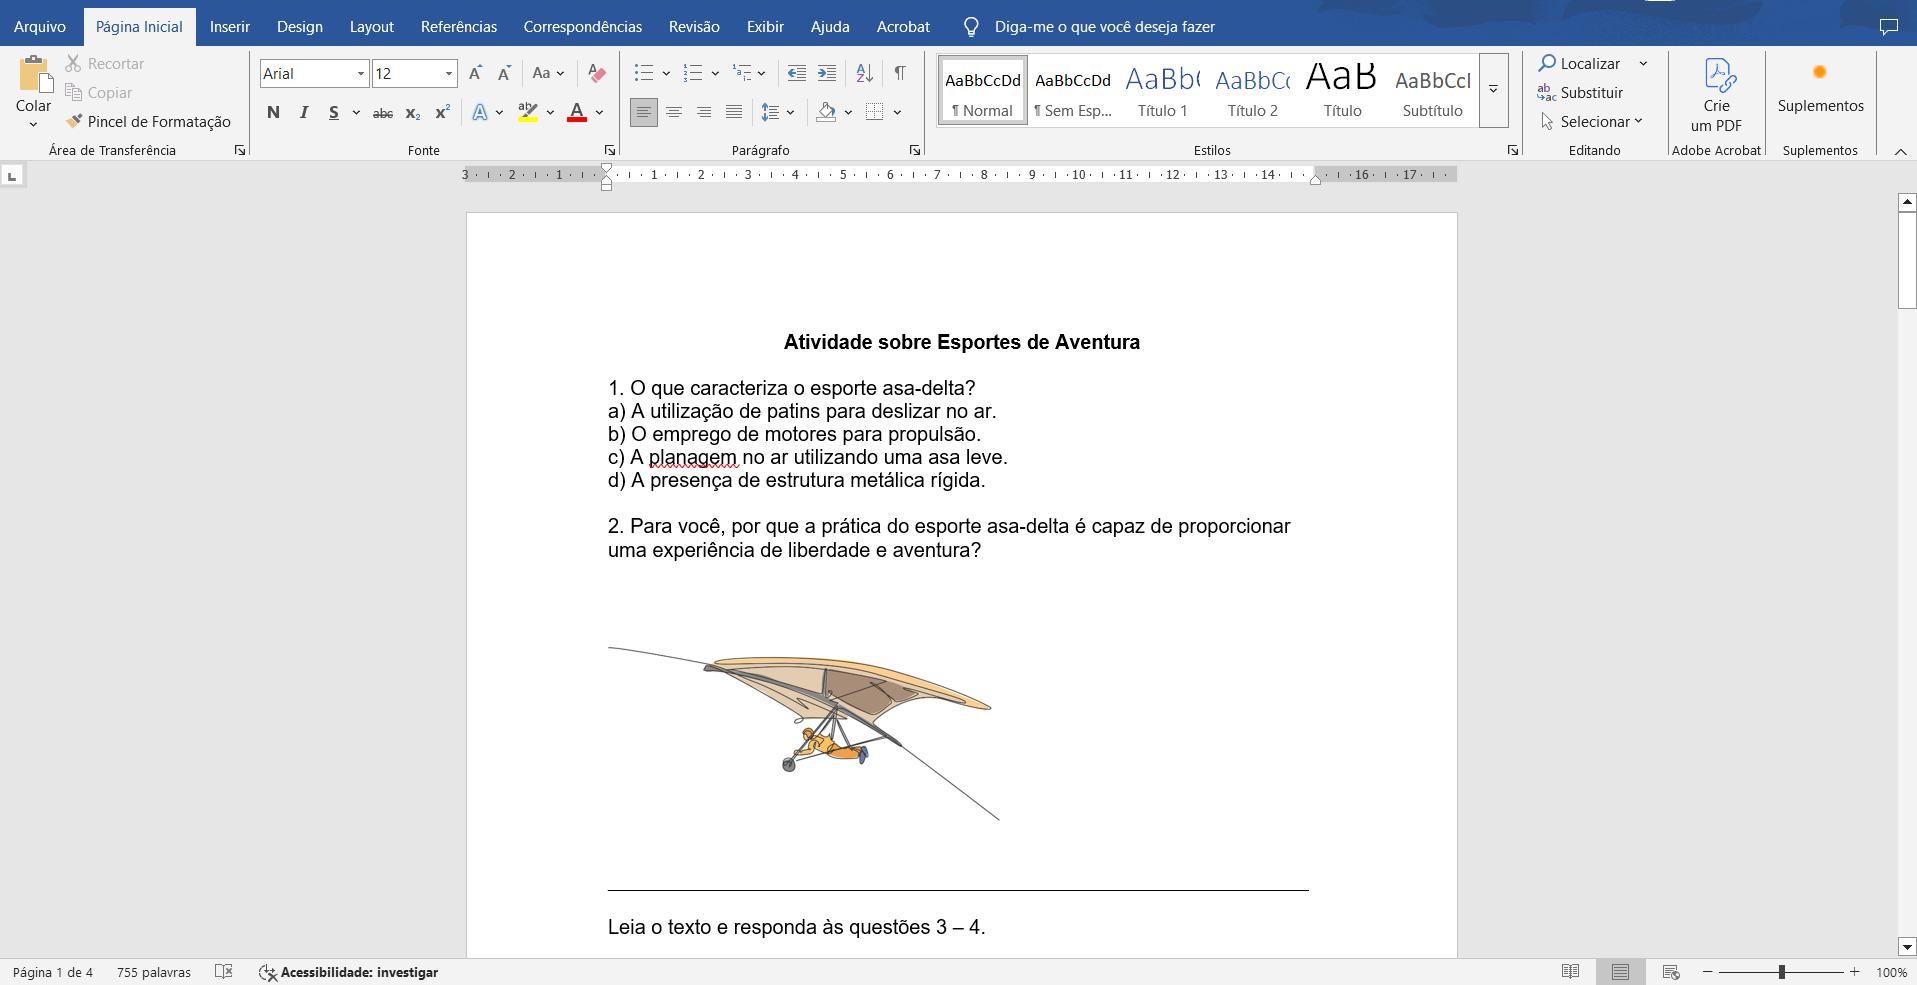Justify the paragraph text
The height and width of the screenshot is (985, 1917).
click(734, 112)
